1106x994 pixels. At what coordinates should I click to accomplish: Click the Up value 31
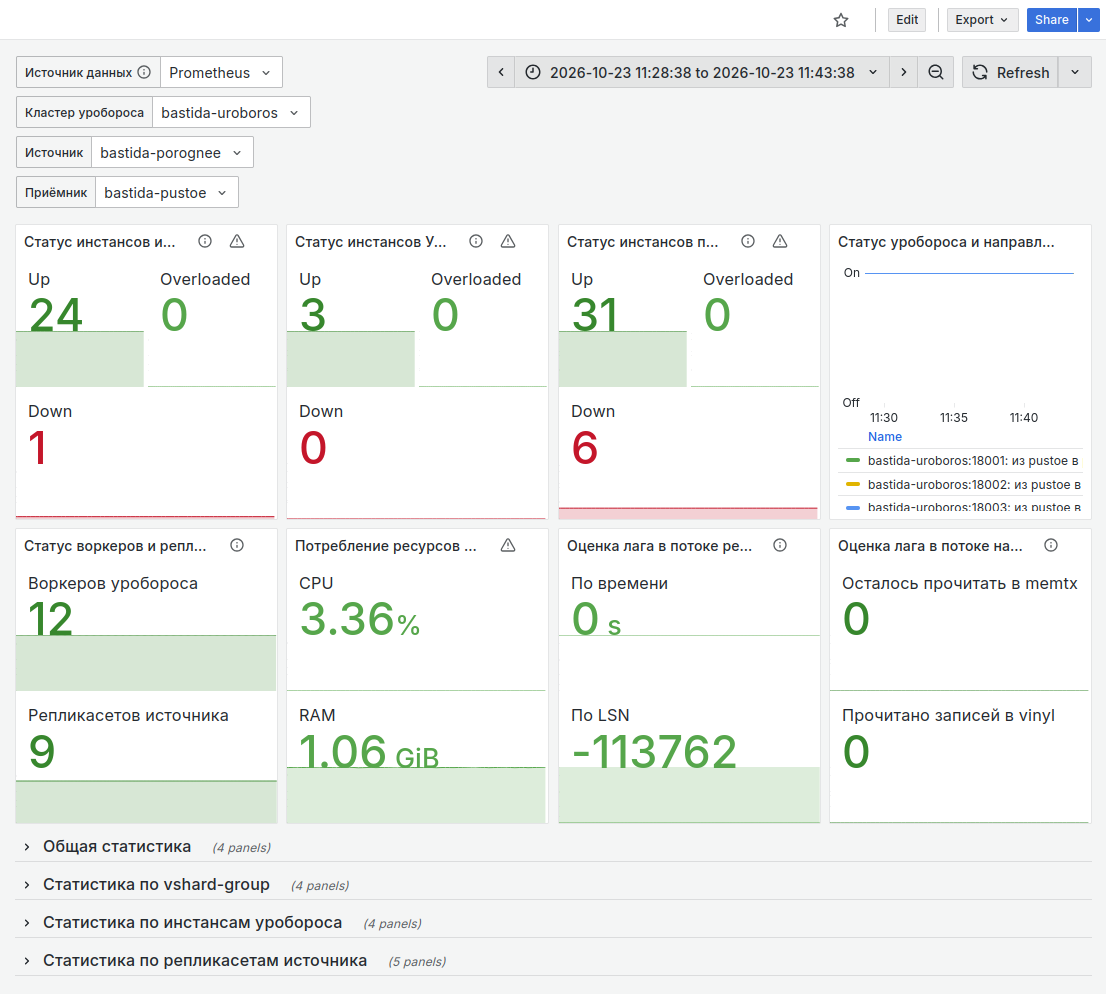tap(595, 314)
